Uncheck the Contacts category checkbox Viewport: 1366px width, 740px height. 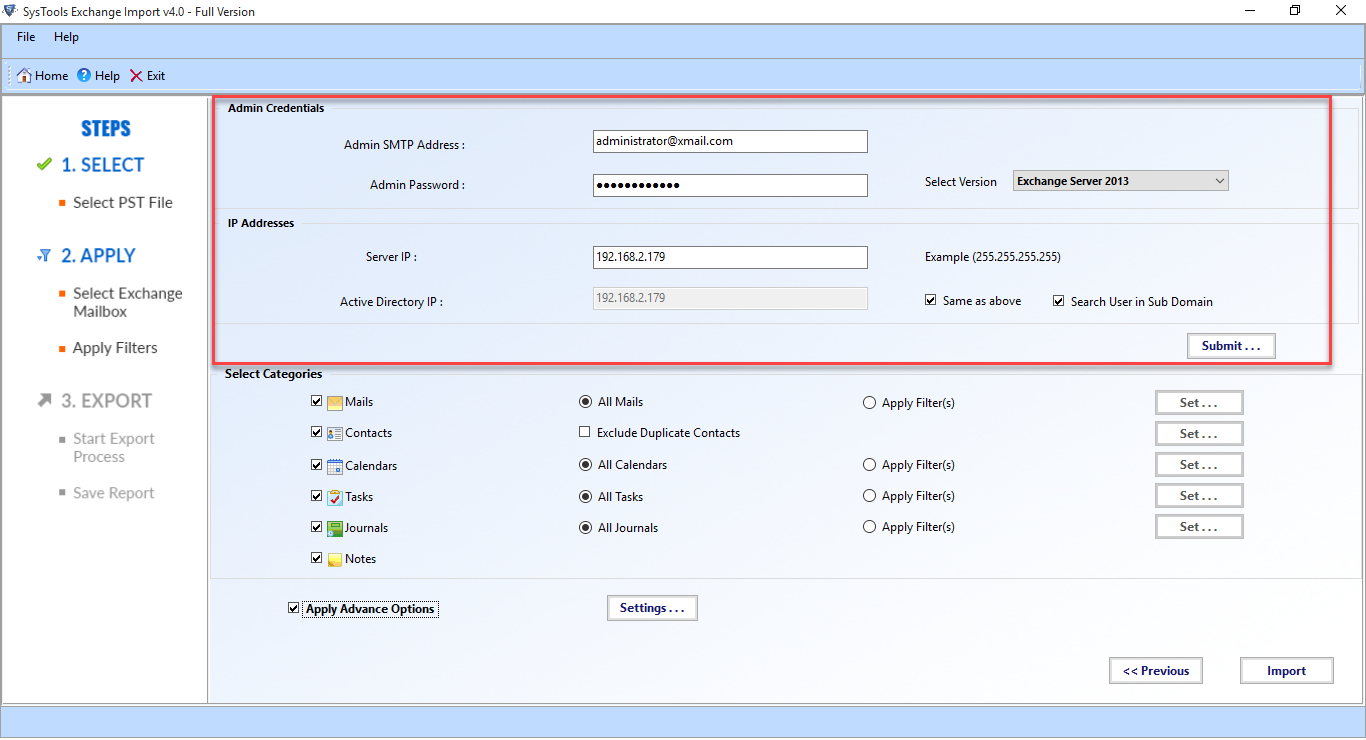pyautogui.click(x=317, y=432)
